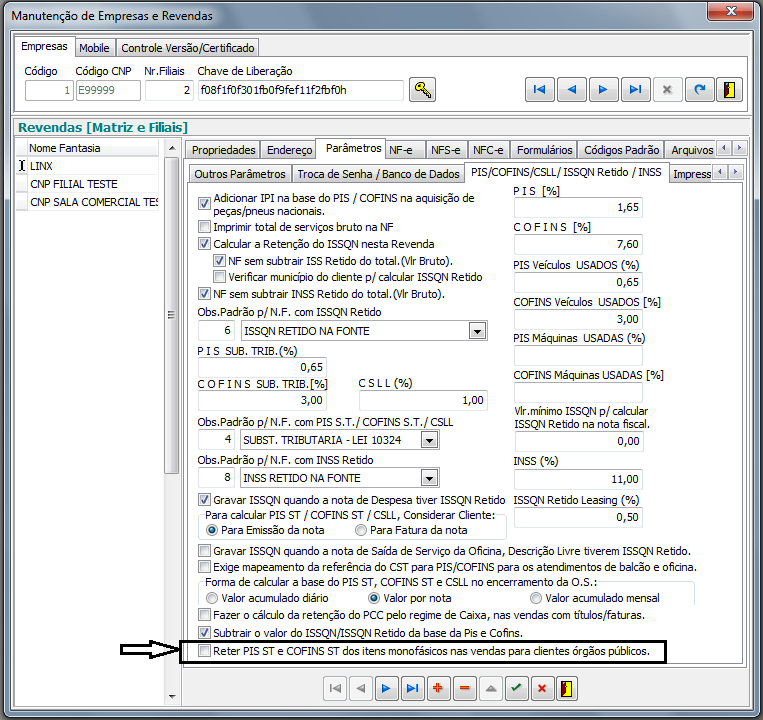
Task: Switch to the Mobile tab
Action: pyautogui.click(x=94, y=48)
